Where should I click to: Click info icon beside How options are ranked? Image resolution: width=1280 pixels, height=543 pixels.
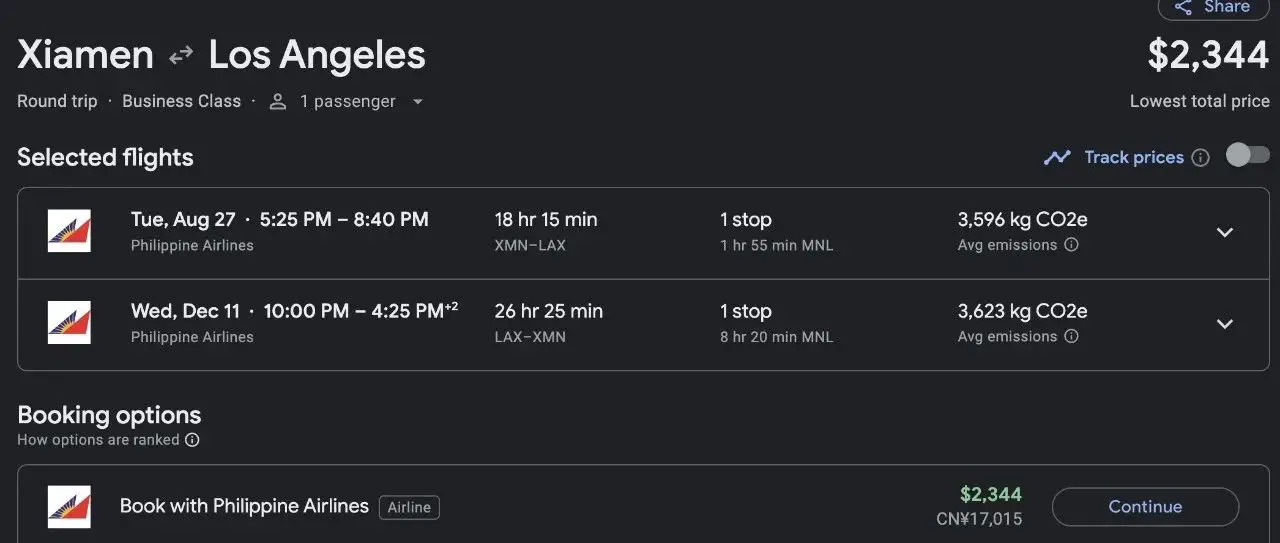click(192, 440)
